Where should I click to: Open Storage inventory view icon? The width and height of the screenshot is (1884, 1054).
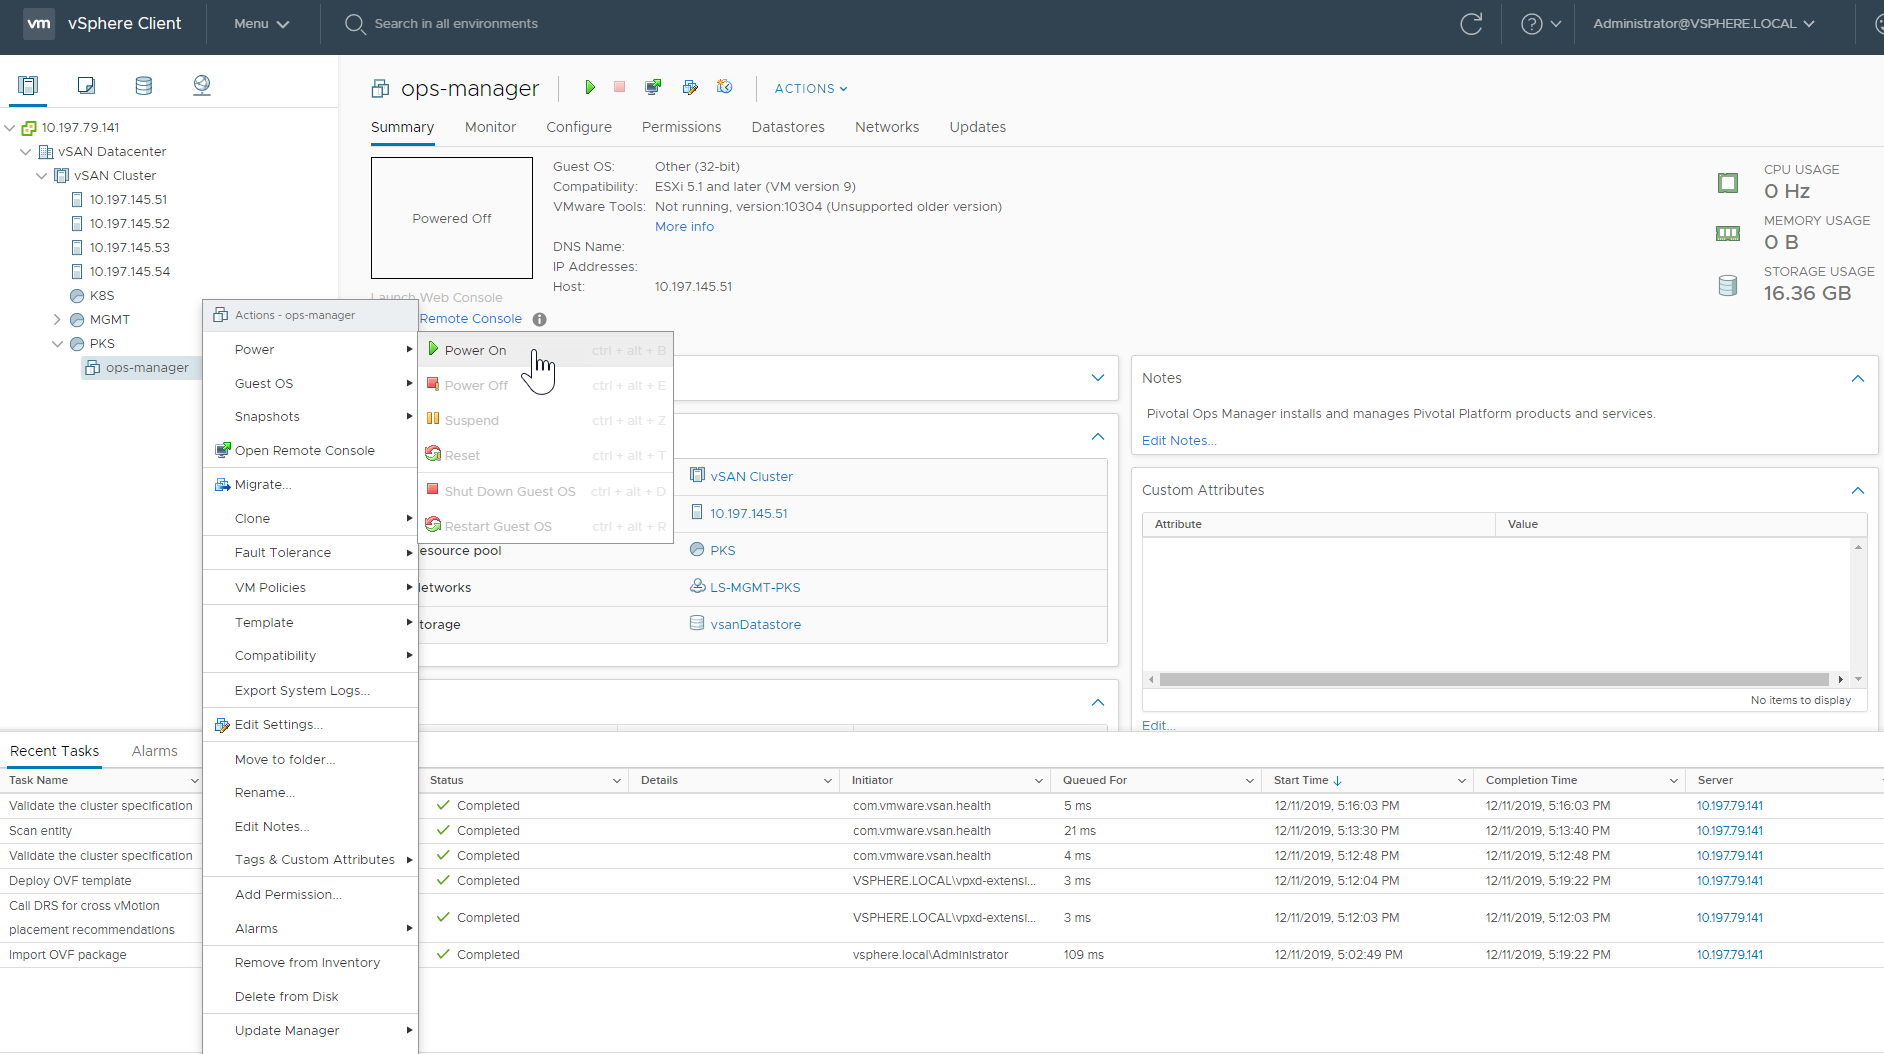tap(144, 85)
